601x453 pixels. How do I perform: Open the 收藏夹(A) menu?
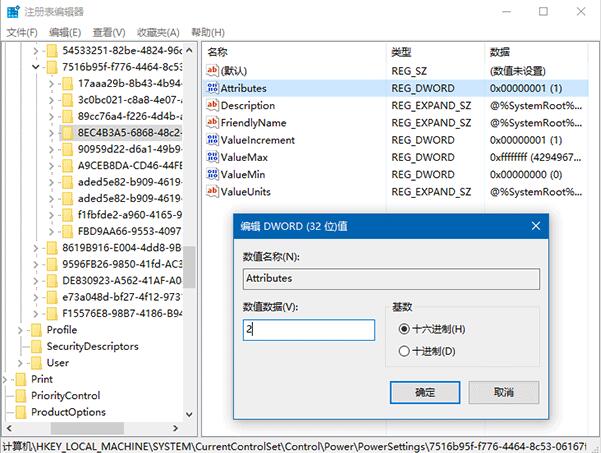click(158, 33)
